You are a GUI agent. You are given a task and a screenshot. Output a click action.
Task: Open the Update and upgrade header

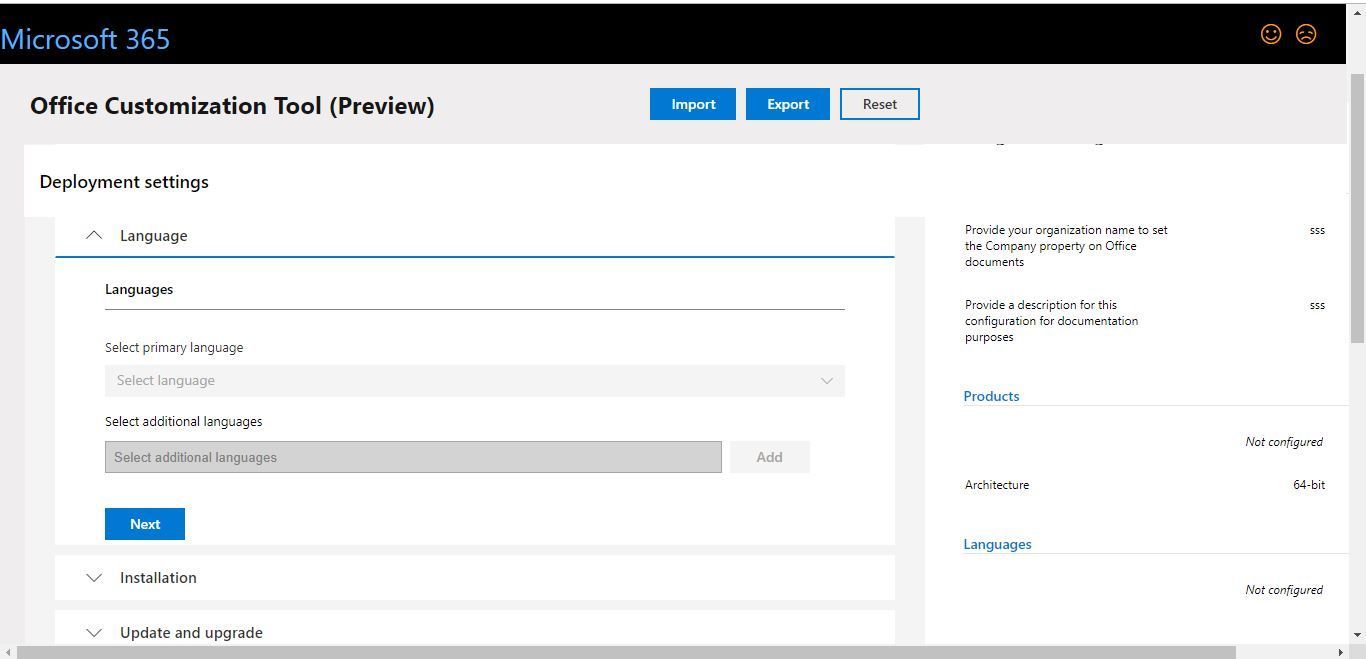pyautogui.click(x=475, y=632)
